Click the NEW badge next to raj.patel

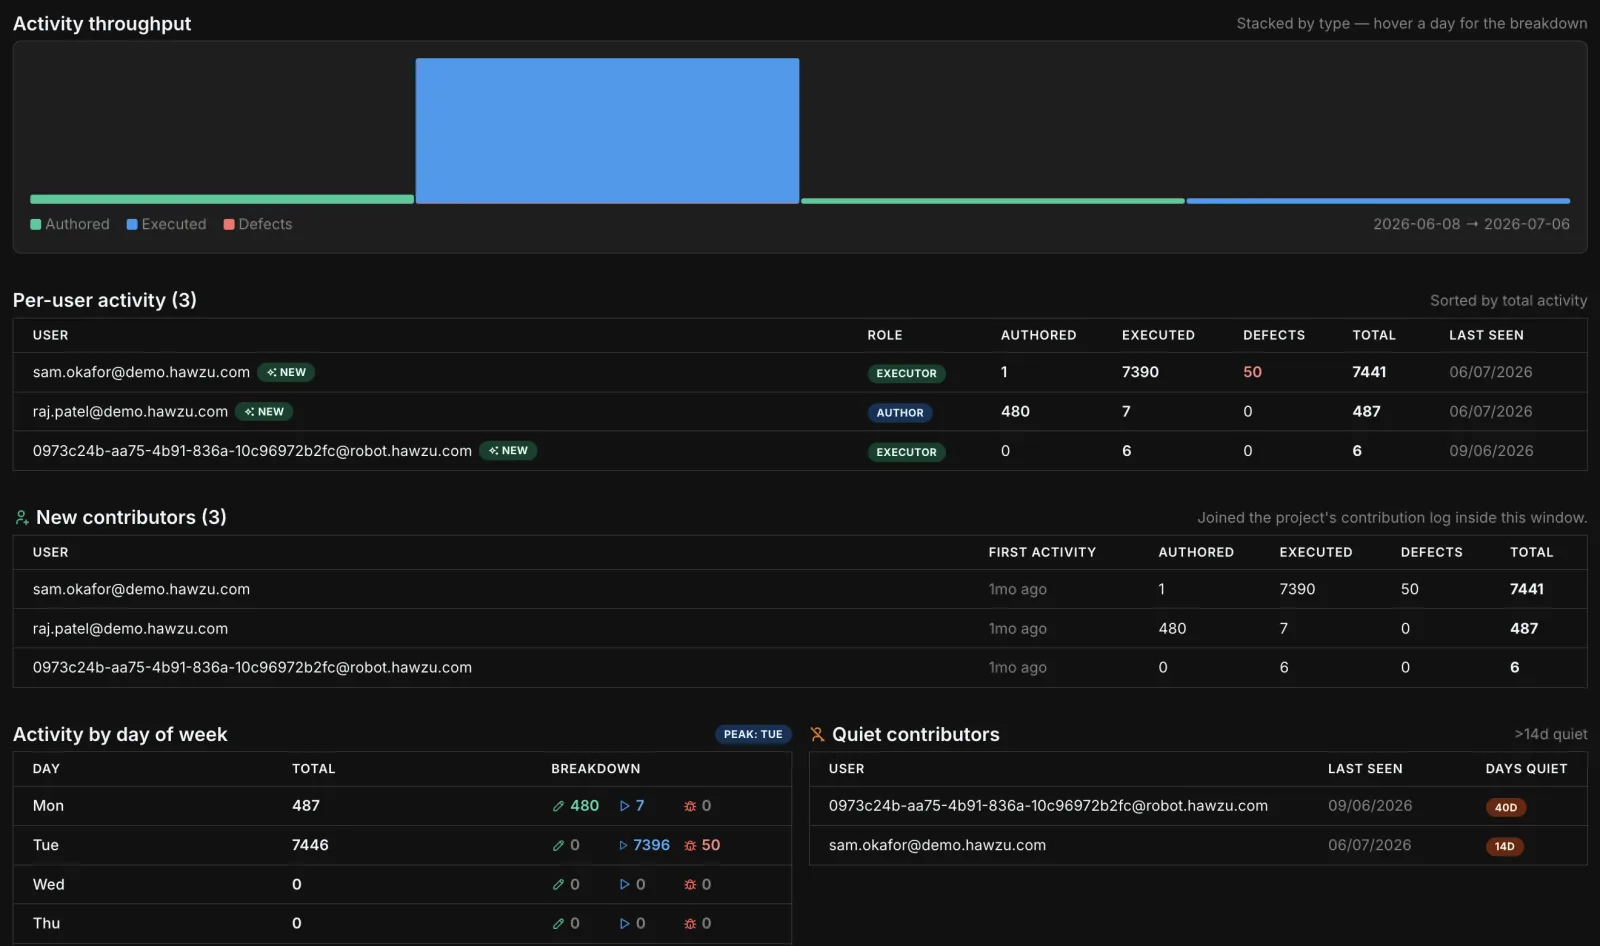(x=264, y=412)
